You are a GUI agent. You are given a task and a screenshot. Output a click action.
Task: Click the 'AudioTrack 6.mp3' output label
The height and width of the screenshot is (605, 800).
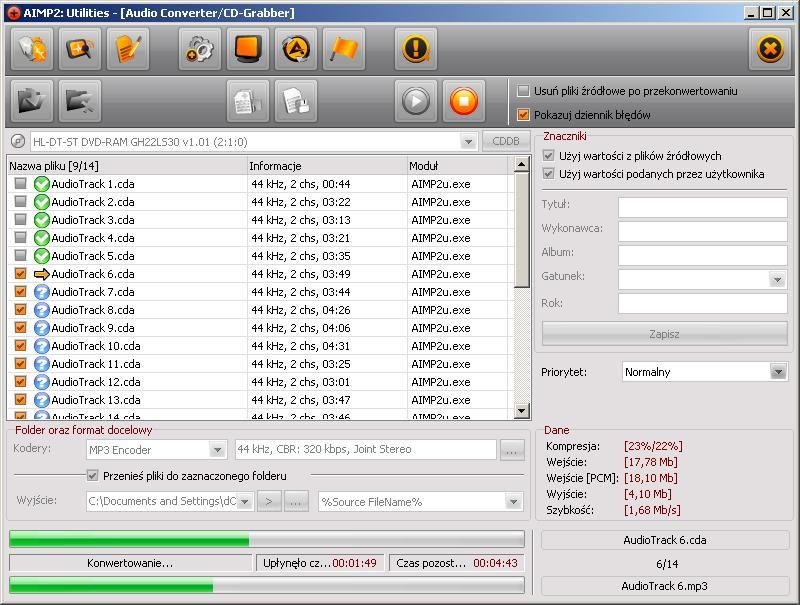665,586
